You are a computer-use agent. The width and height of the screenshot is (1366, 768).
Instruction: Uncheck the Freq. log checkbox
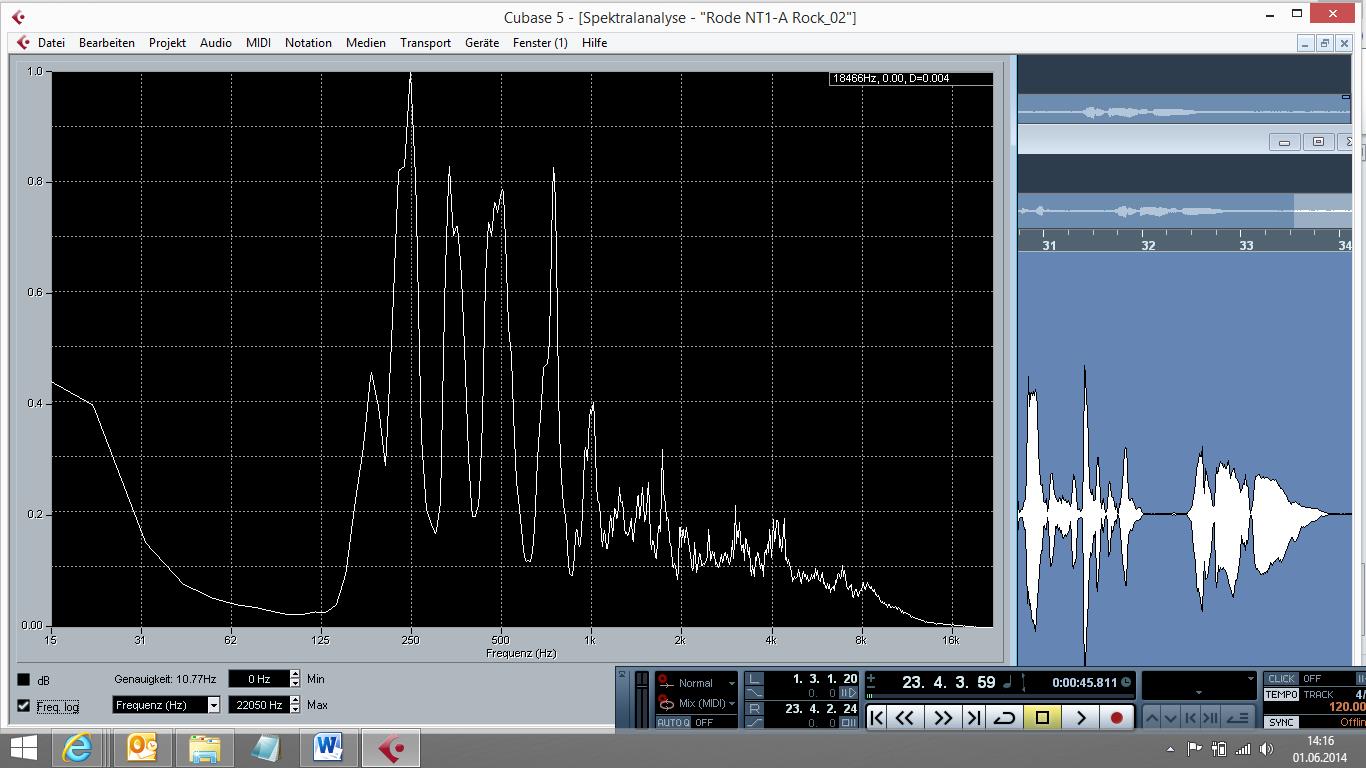[24, 706]
